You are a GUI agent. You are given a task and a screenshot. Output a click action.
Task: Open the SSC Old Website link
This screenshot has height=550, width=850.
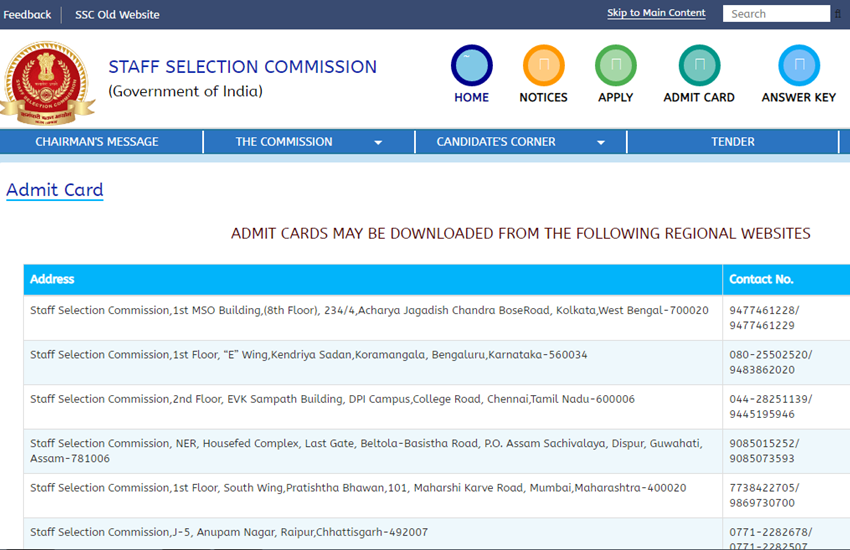click(117, 14)
